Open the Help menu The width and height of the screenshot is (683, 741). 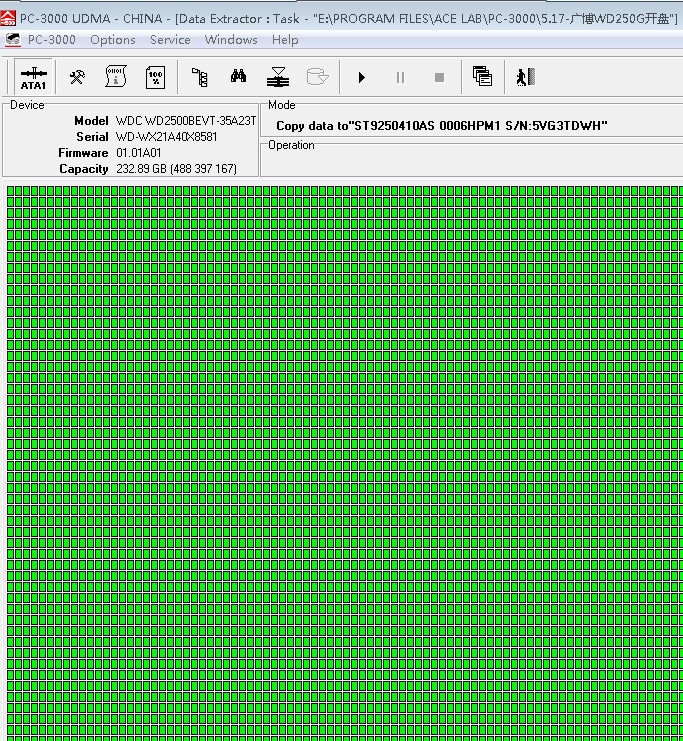[285, 40]
